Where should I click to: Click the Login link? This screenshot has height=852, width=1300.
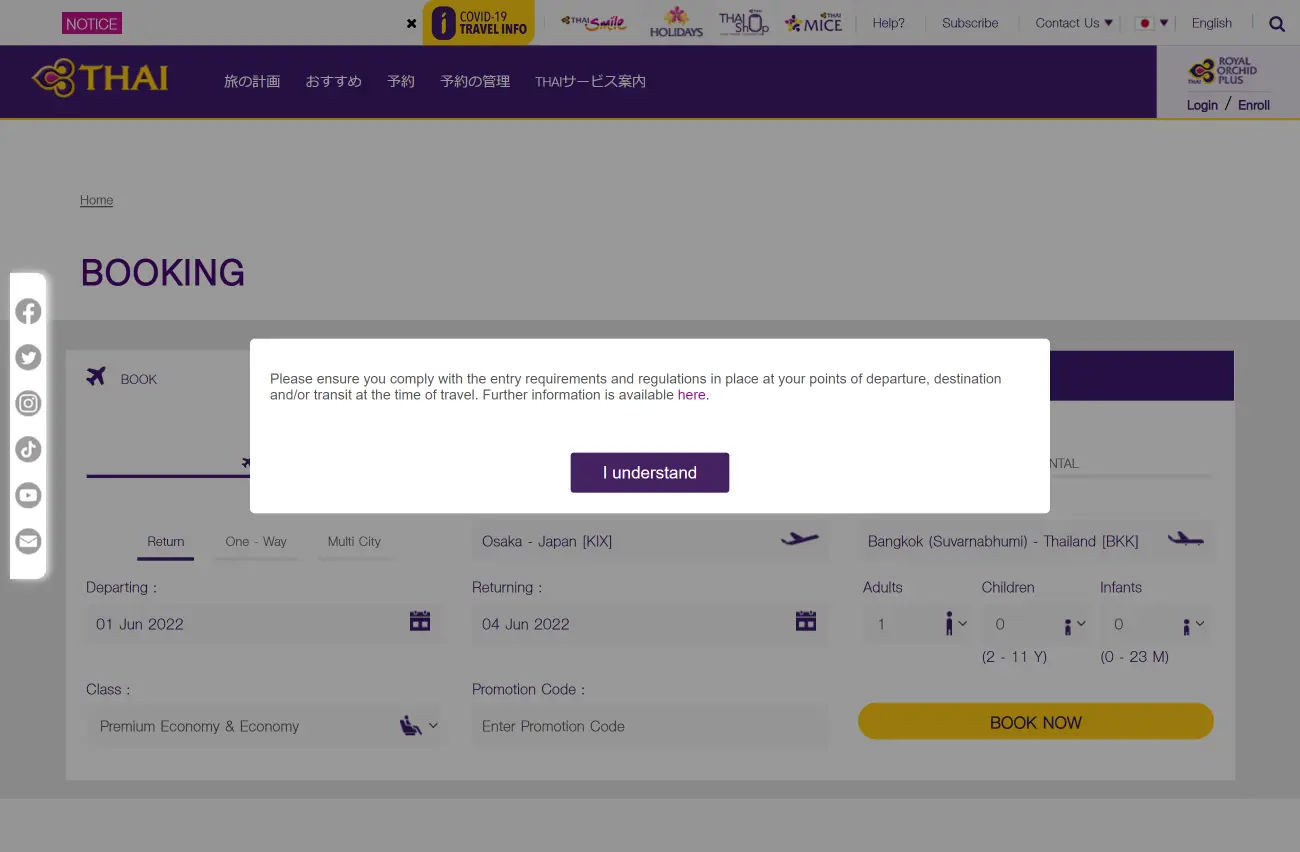pyautogui.click(x=1202, y=105)
